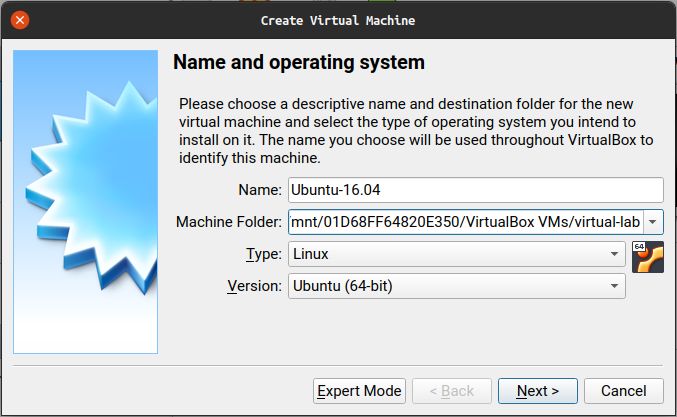The width and height of the screenshot is (677, 417).
Task: Click the Create Virtual Machine title text
Action: point(338,20)
